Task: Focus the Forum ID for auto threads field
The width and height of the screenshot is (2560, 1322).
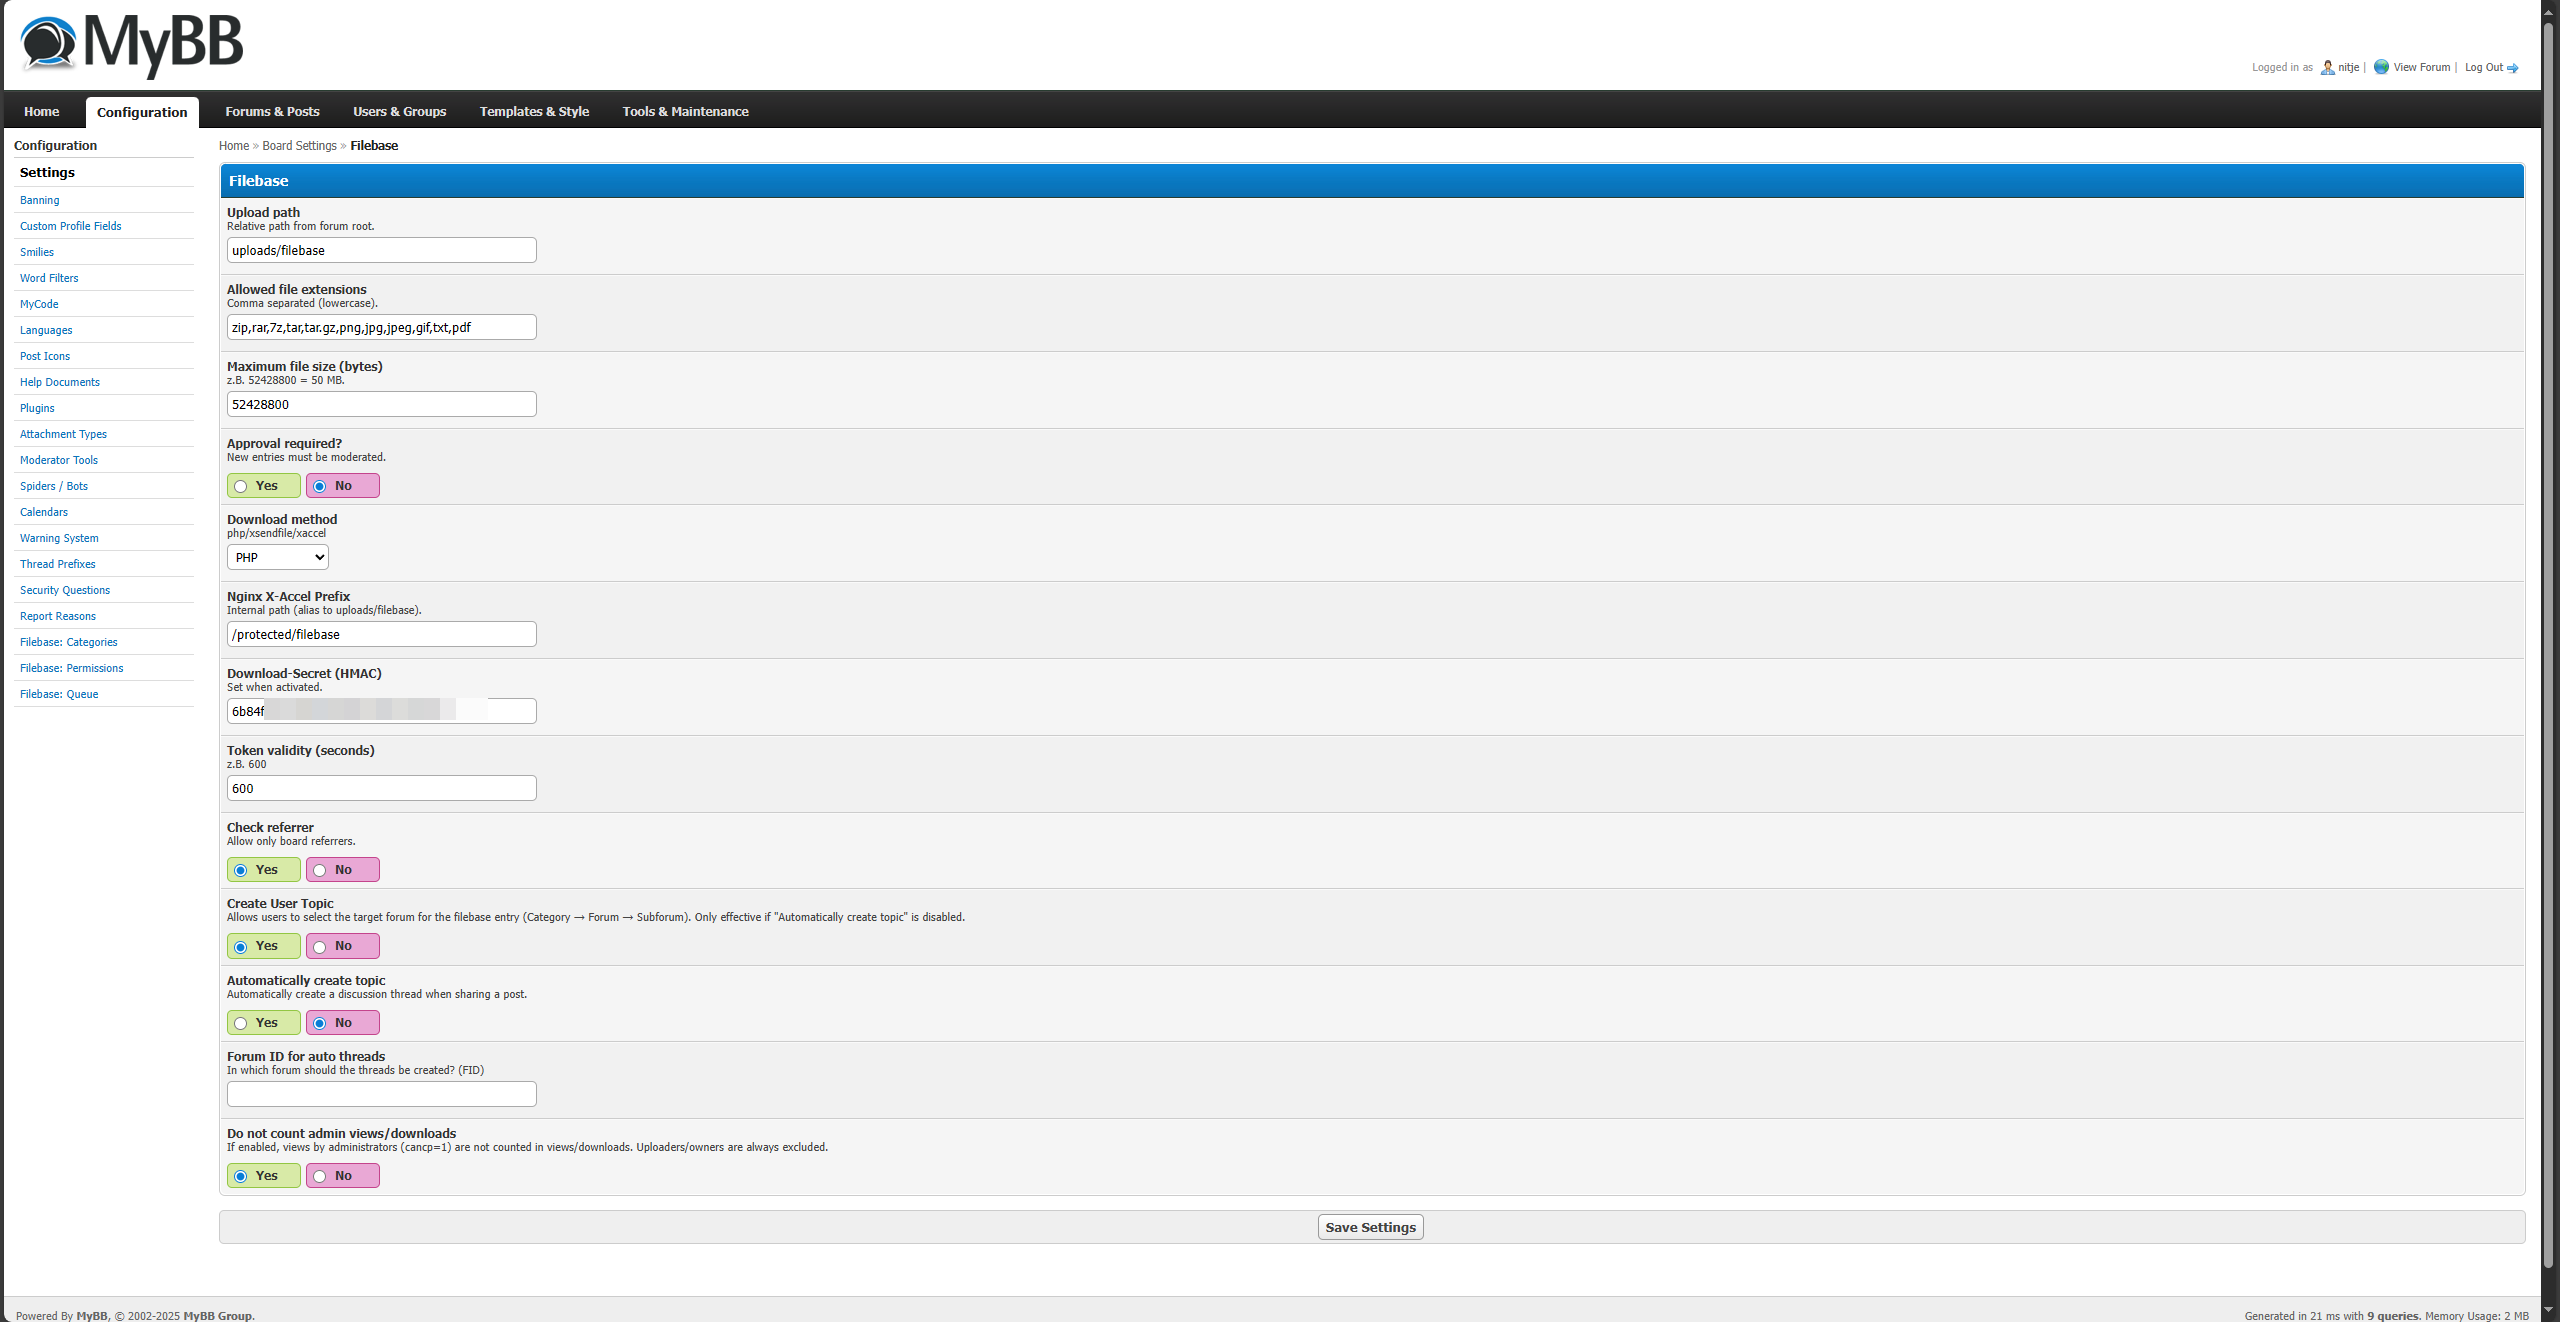Action: (x=381, y=1094)
